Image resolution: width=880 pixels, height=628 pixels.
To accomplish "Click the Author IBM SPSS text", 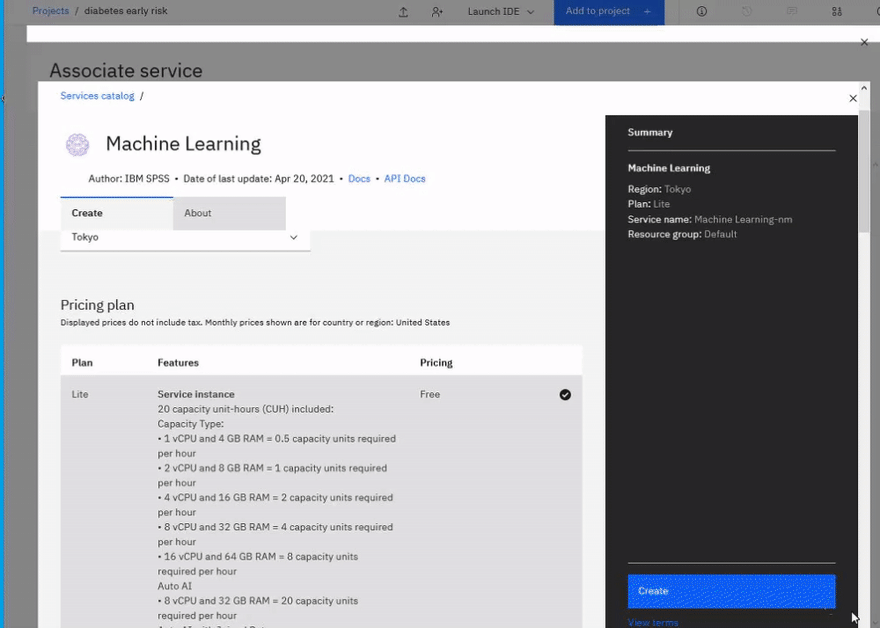I will 129,178.
